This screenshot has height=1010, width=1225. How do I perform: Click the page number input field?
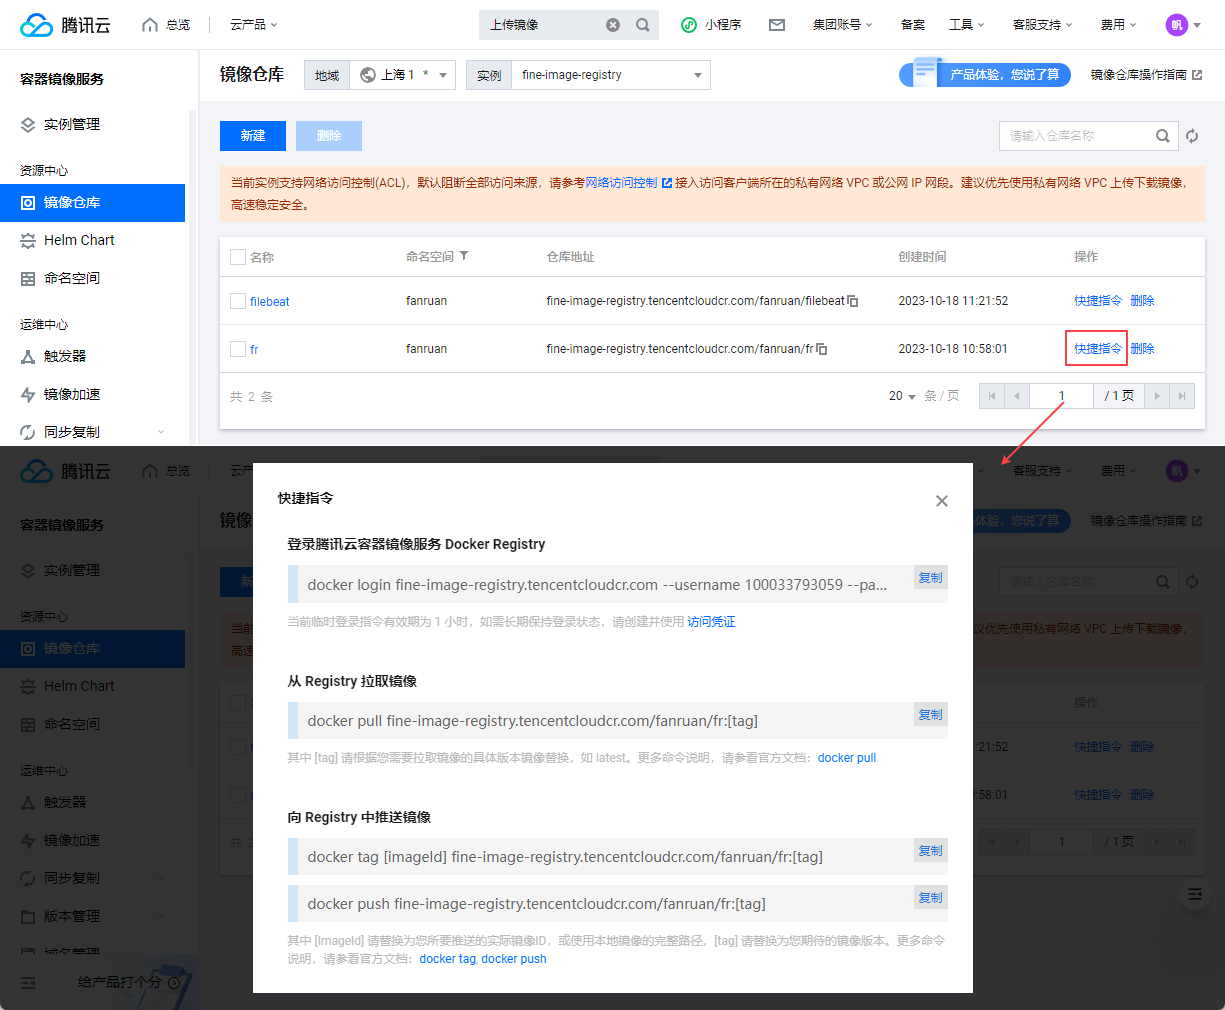pyautogui.click(x=1062, y=396)
